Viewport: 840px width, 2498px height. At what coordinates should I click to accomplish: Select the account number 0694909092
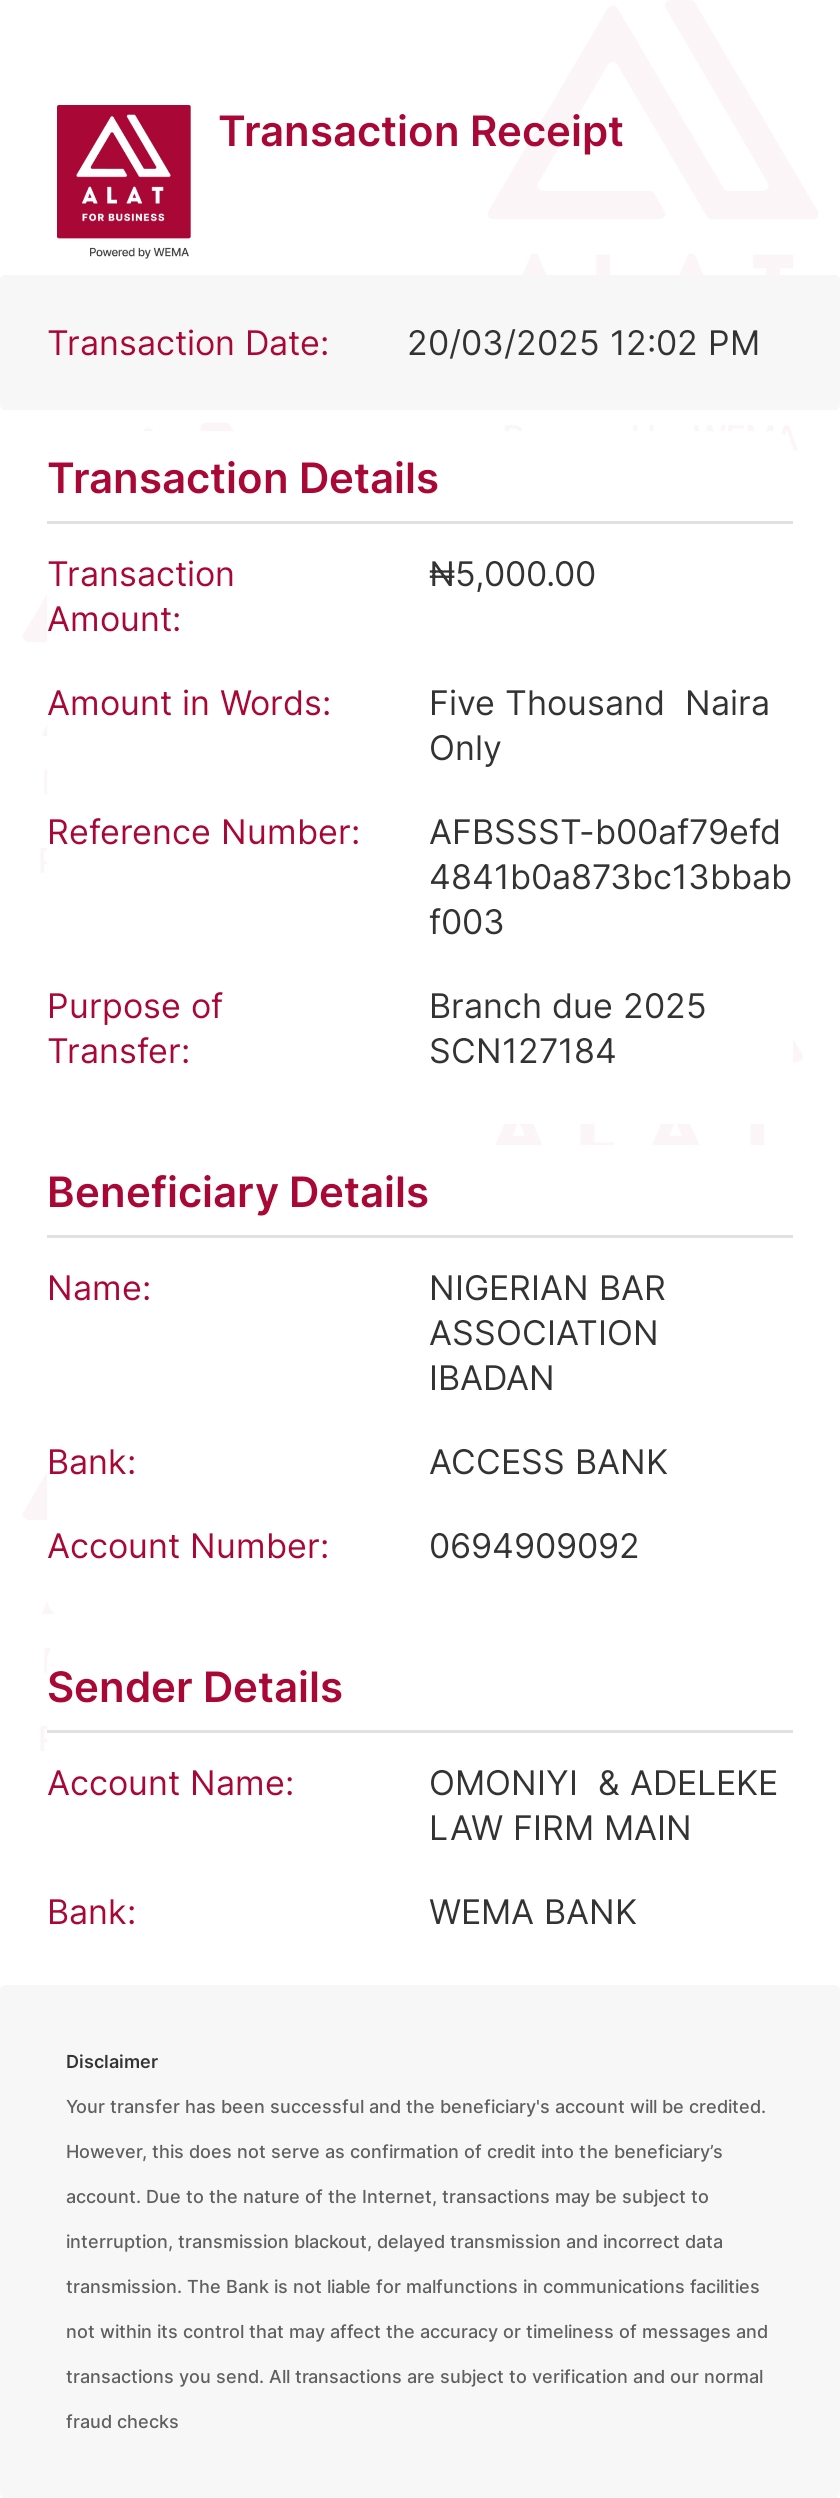point(534,1546)
